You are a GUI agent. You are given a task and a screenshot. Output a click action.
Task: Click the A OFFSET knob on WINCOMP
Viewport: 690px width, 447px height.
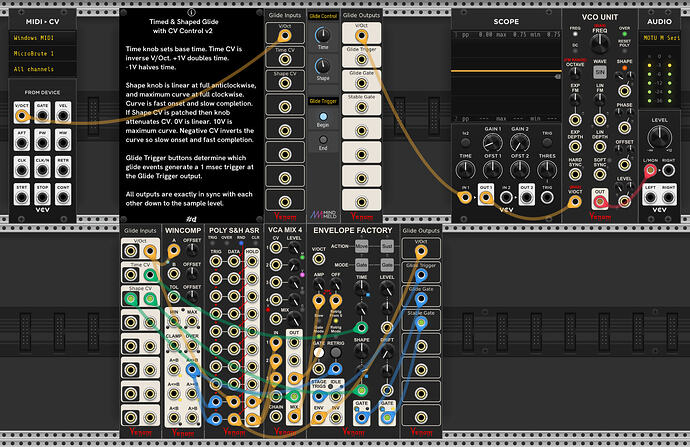(192, 250)
